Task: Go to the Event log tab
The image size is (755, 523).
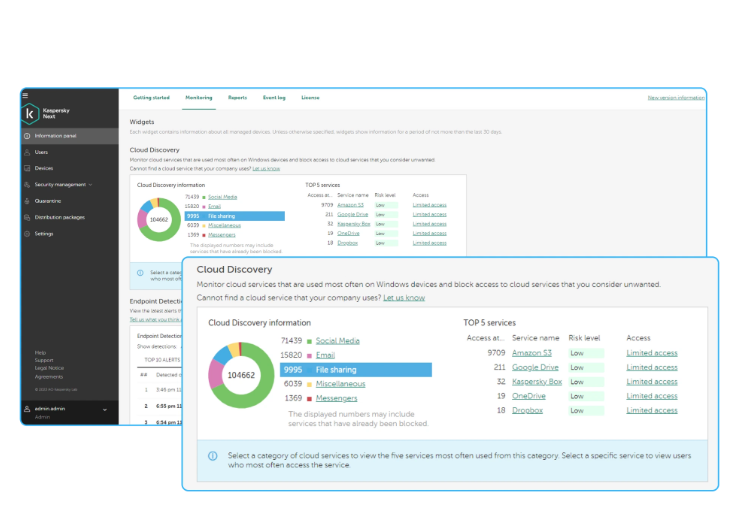Action: pyautogui.click(x=274, y=98)
